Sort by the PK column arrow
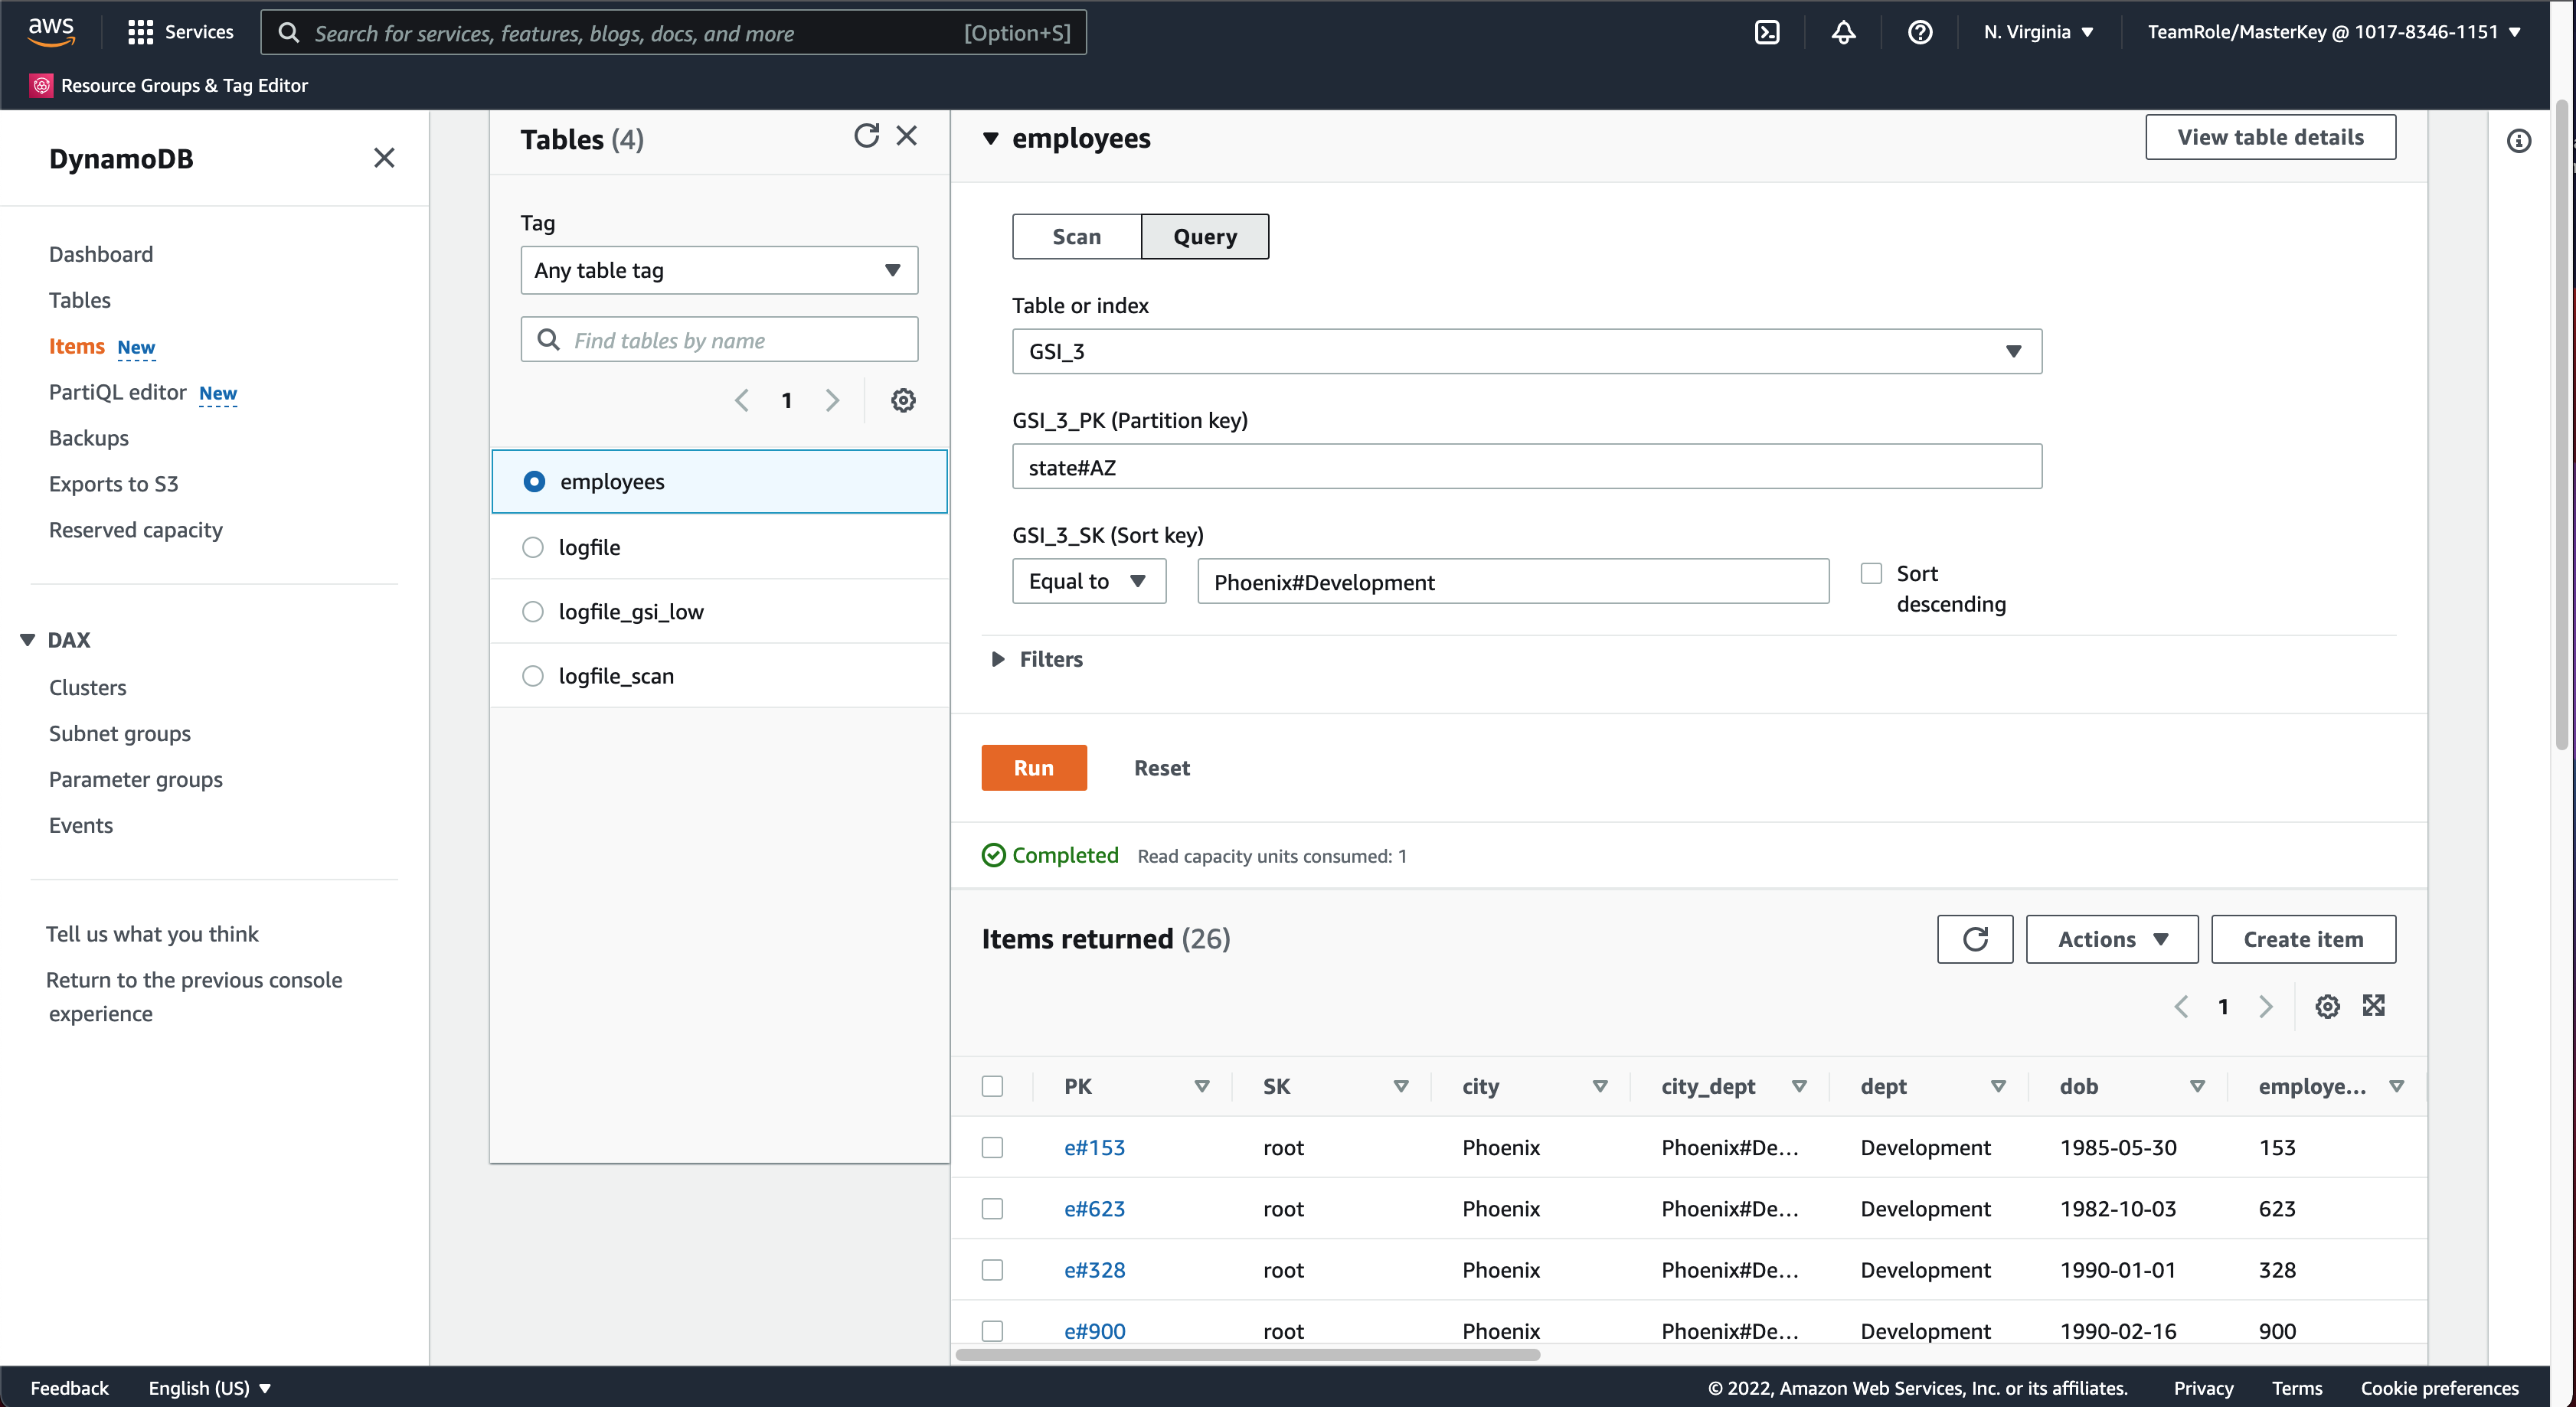Image resolution: width=2576 pixels, height=1407 pixels. (x=1202, y=1086)
